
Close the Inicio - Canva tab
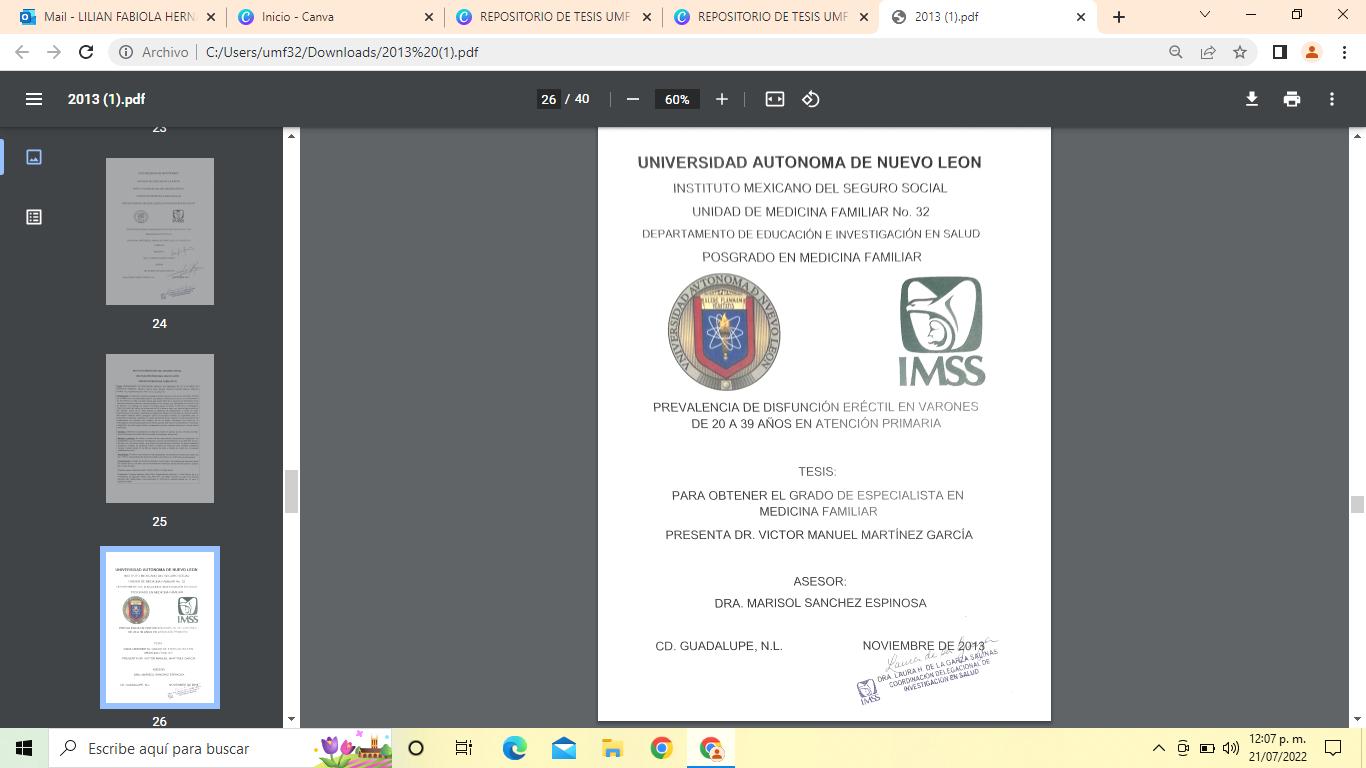[x=428, y=17]
